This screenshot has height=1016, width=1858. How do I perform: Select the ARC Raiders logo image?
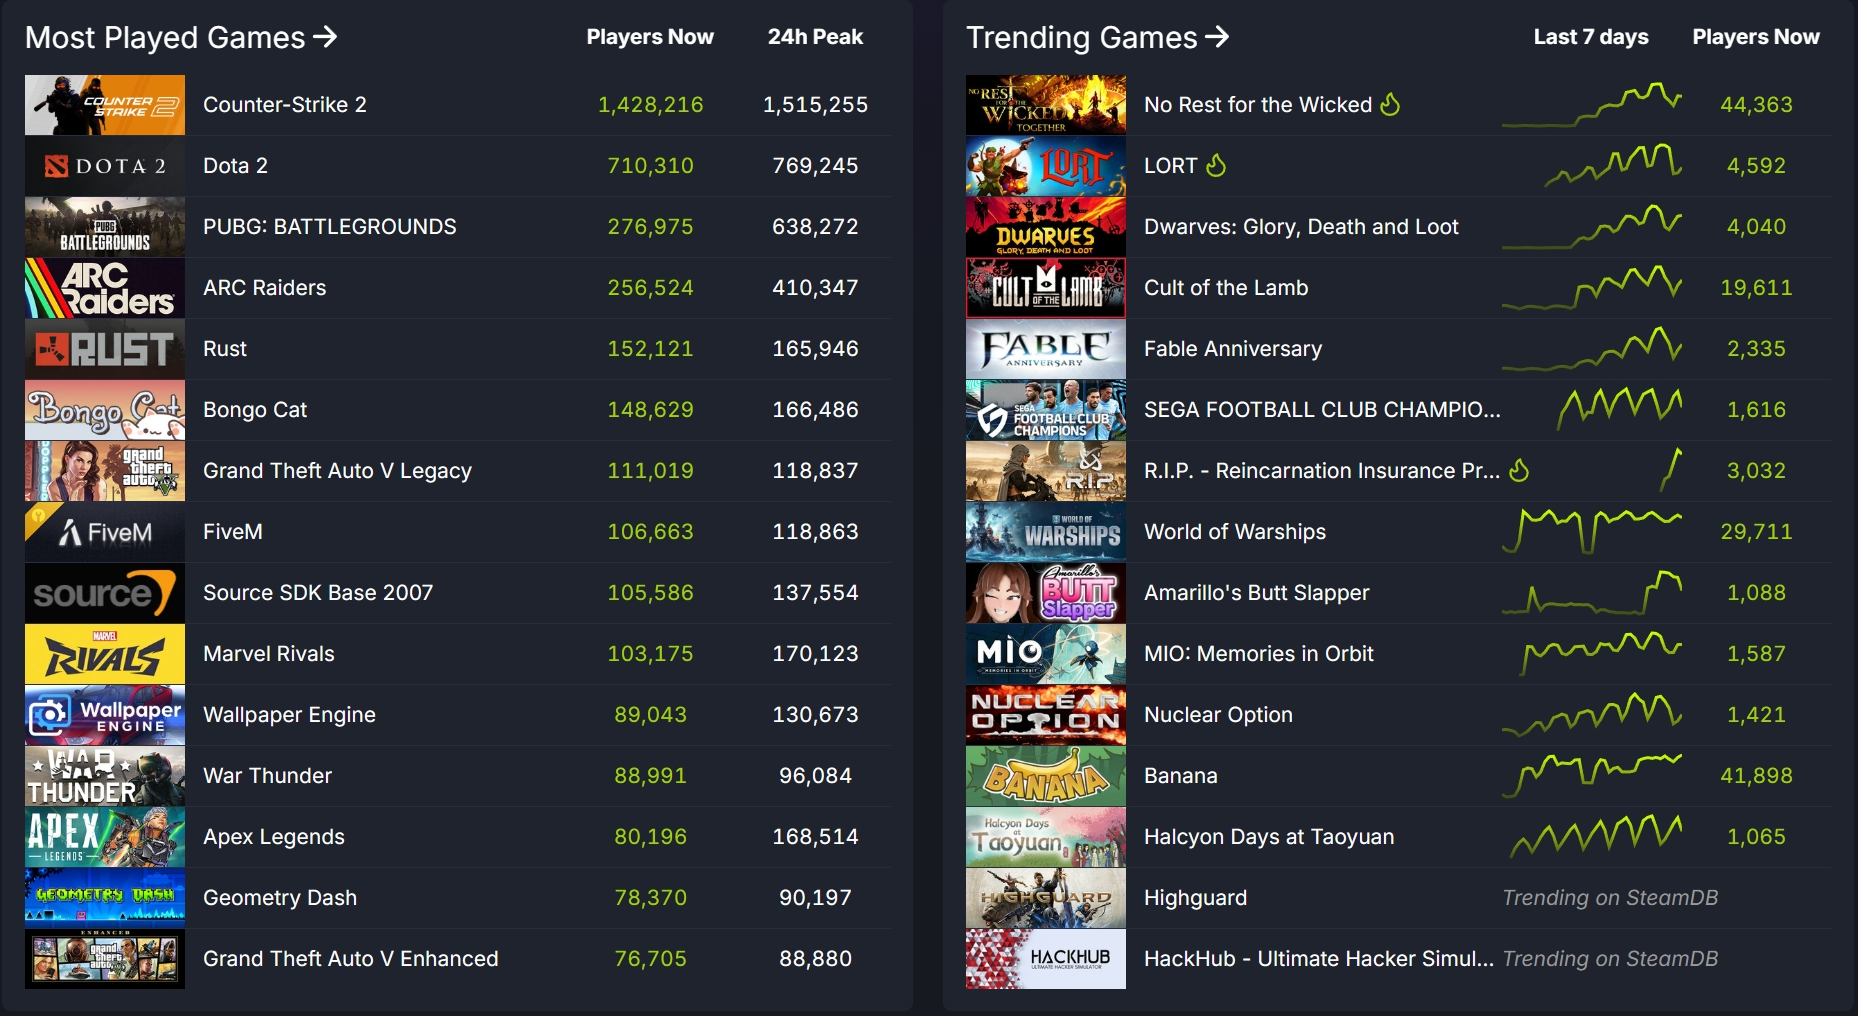105,288
